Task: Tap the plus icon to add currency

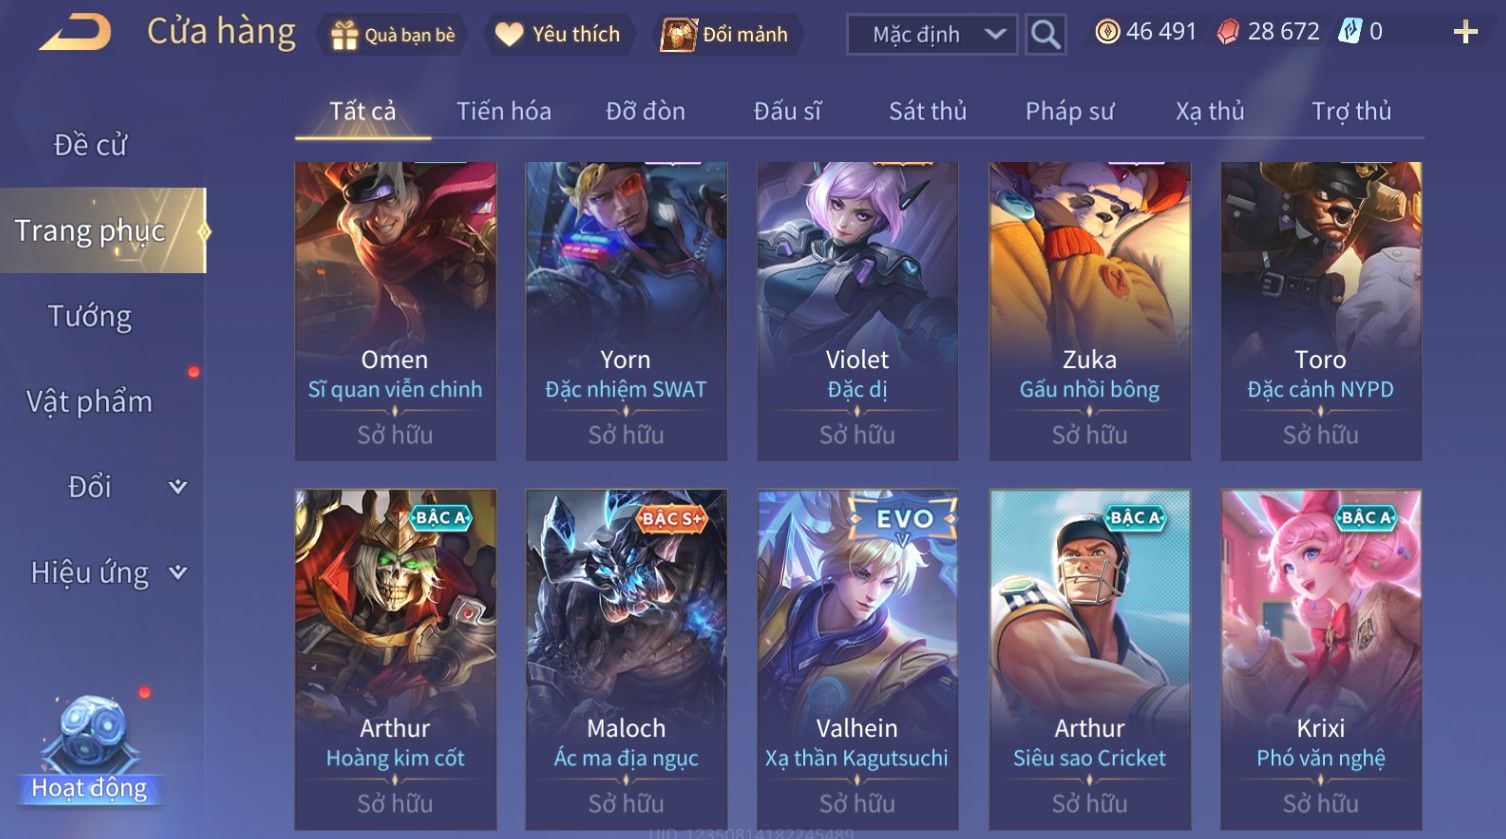Action: 1465,33
